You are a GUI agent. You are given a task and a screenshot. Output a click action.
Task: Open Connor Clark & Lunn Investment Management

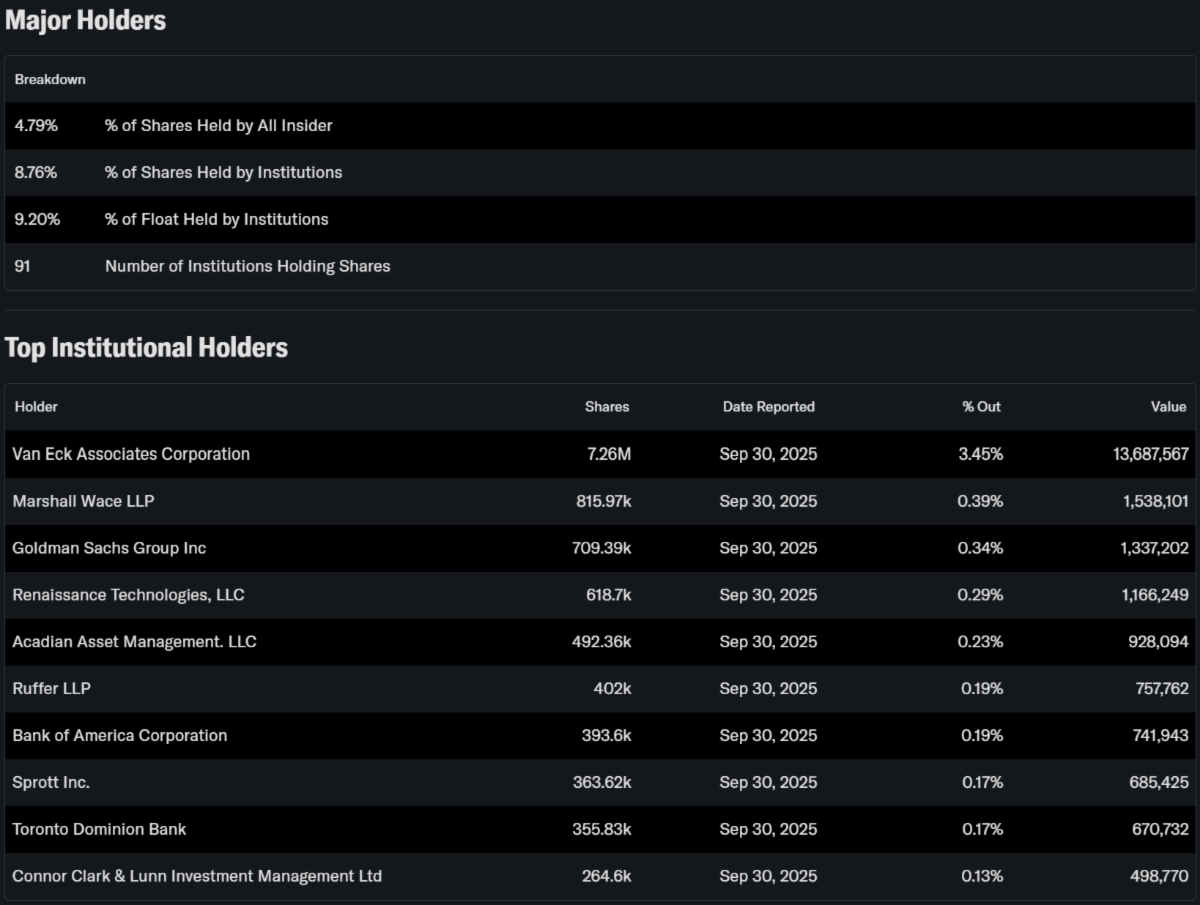coord(197,877)
